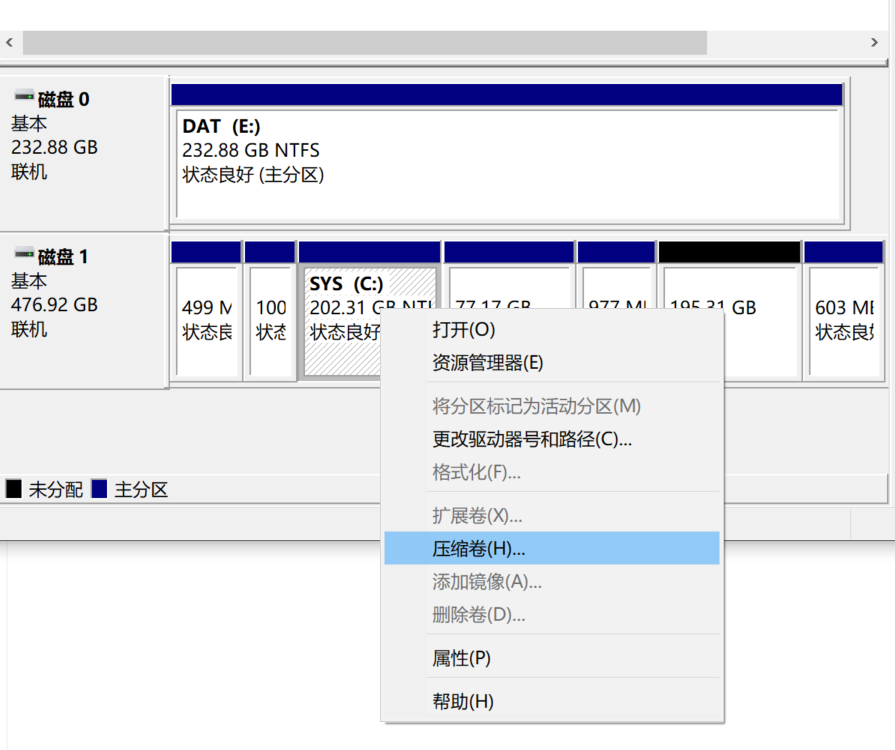
Task: Choose 打开(O) from the context menu
Action: [x=552, y=329]
